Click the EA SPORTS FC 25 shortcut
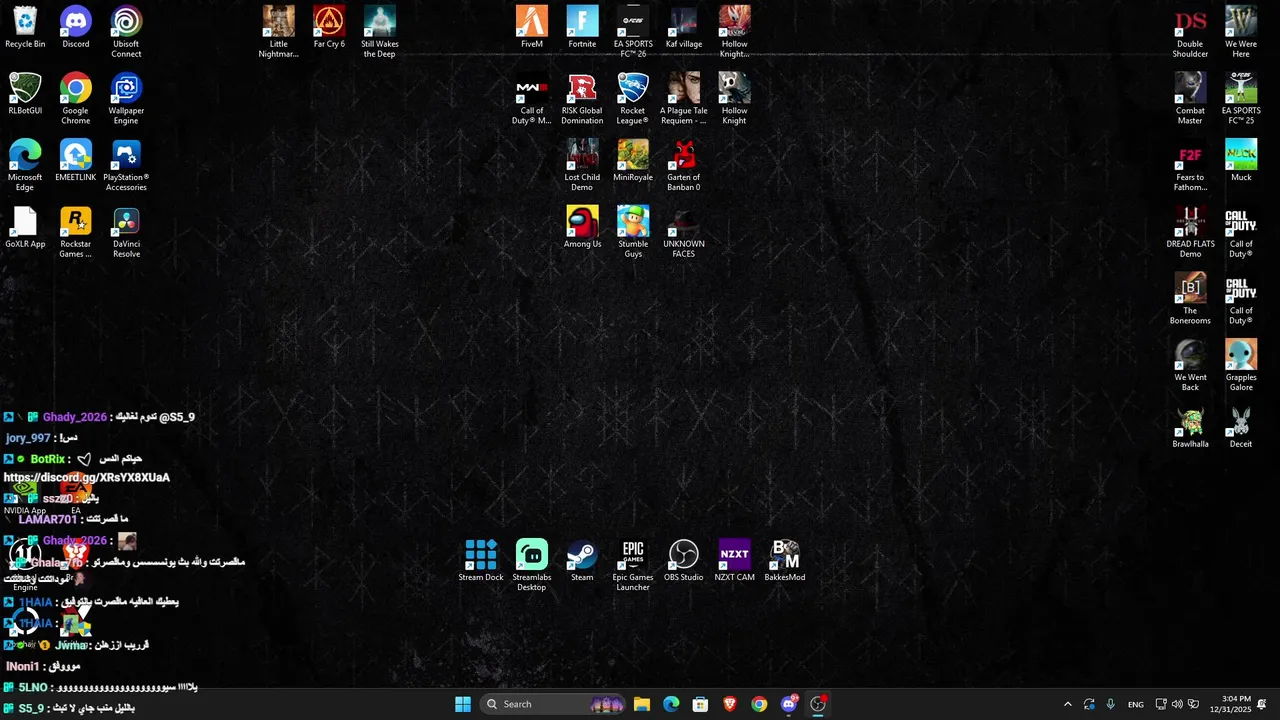The height and width of the screenshot is (720, 1280). click(x=1241, y=98)
